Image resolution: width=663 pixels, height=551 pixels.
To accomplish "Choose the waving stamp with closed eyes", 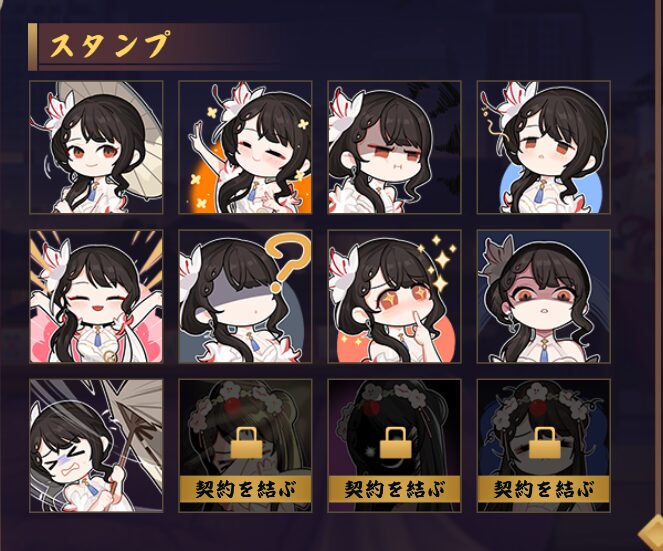I will coord(245,147).
